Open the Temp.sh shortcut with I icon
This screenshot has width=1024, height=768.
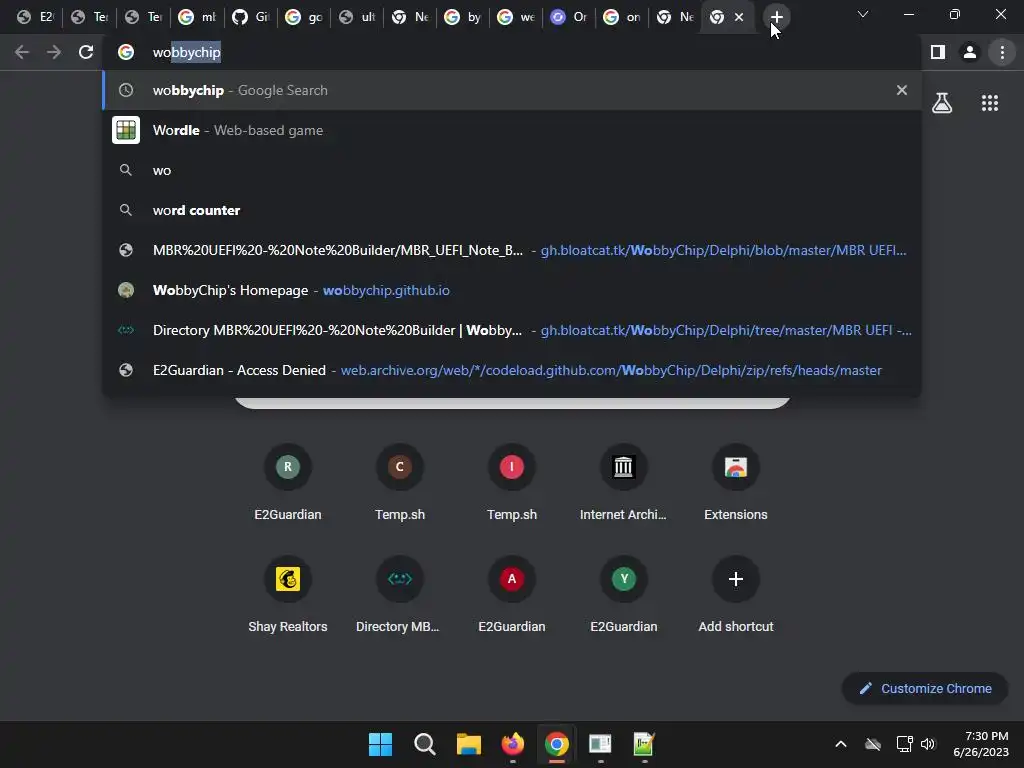coord(512,483)
